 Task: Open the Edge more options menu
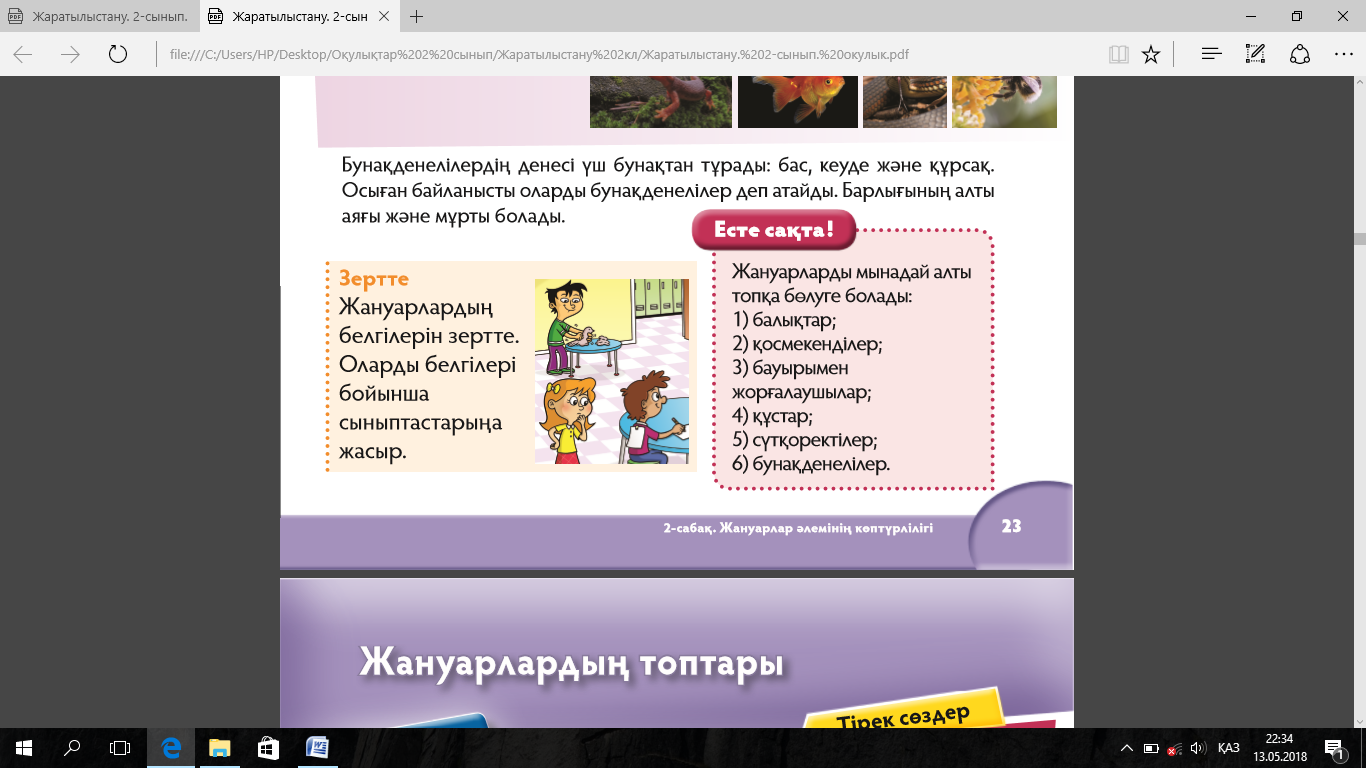pyautogui.click(x=1344, y=54)
